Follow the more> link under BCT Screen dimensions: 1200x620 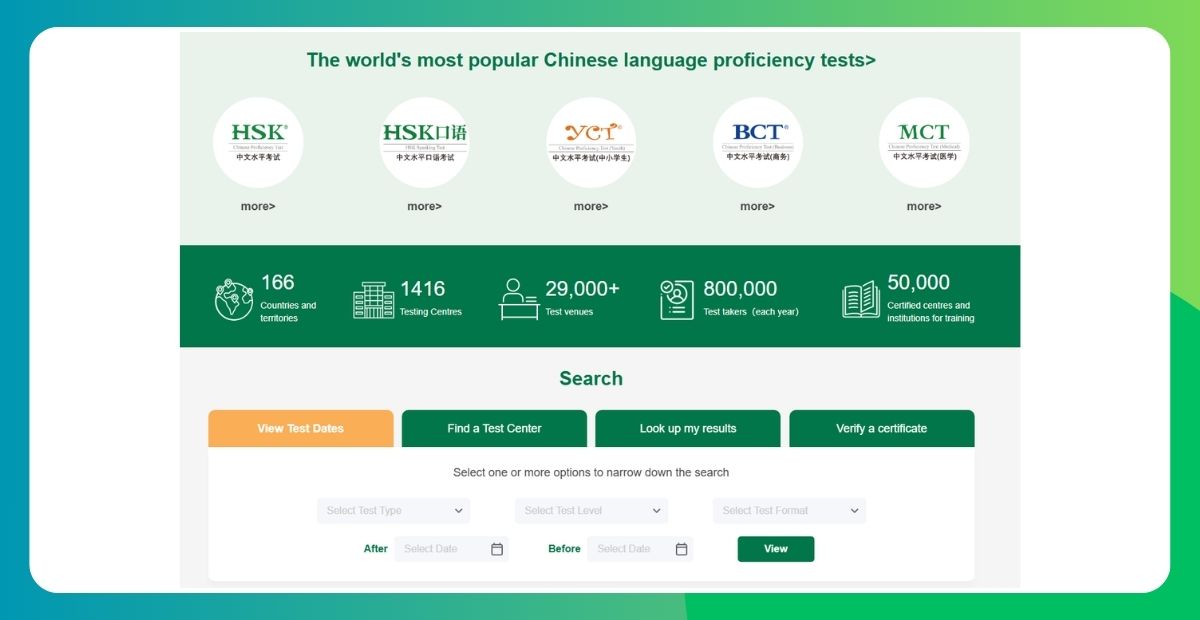click(757, 207)
